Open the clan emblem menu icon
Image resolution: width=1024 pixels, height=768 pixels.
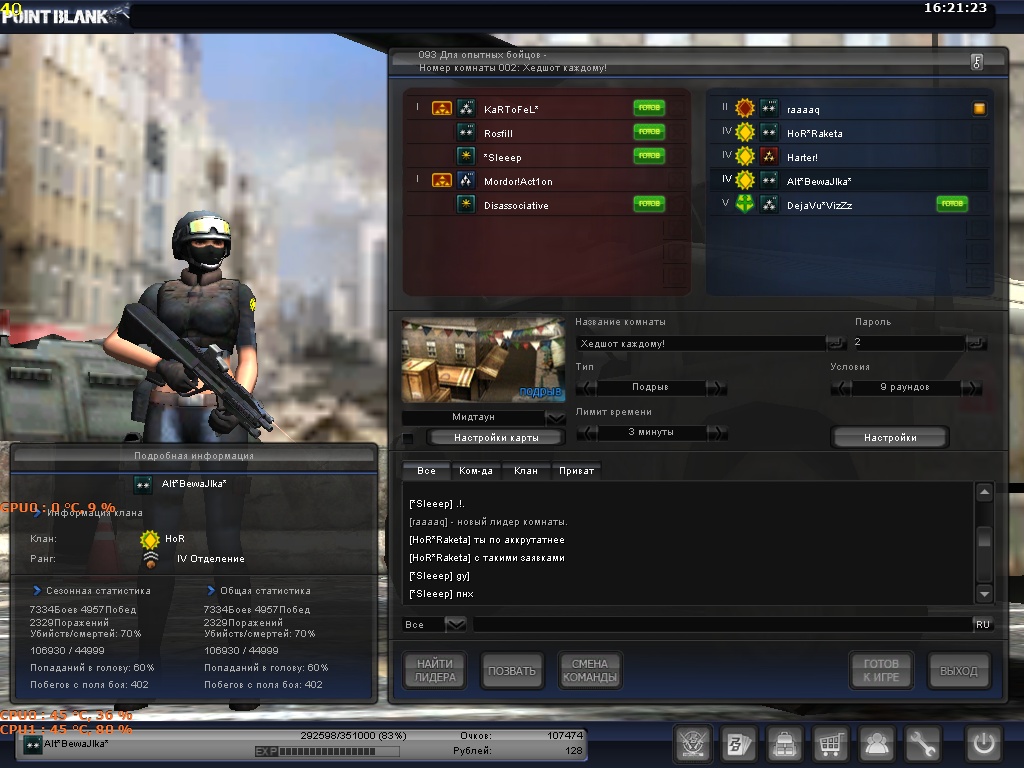[692, 743]
